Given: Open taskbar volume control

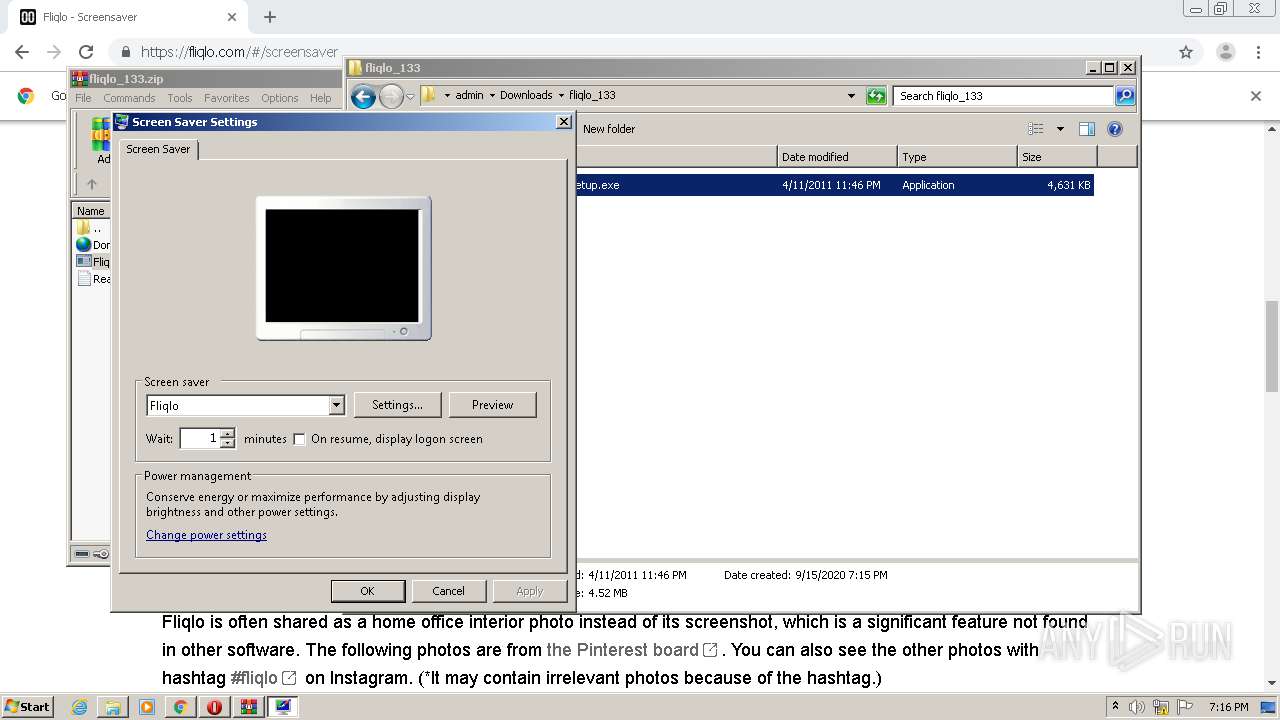Looking at the screenshot, I should point(1136,707).
